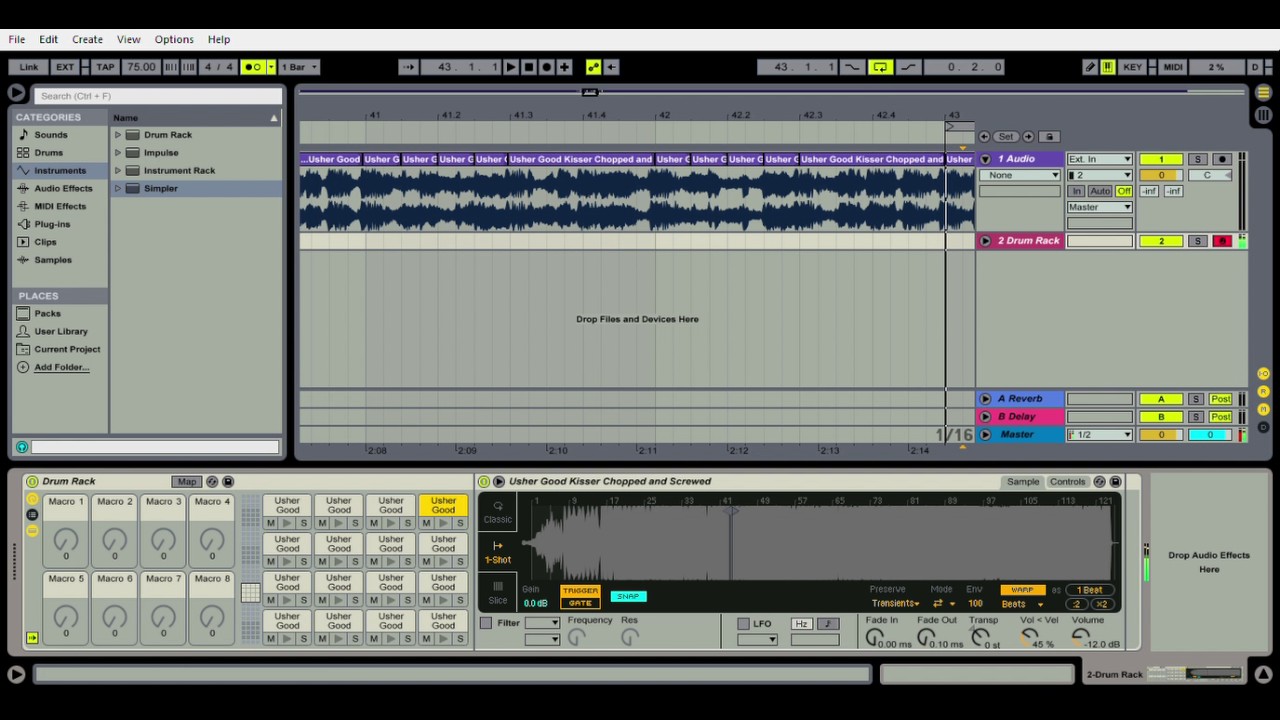1280x720 pixels.
Task: Unfold the 1 Audio track triangle
Action: [985, 159]
